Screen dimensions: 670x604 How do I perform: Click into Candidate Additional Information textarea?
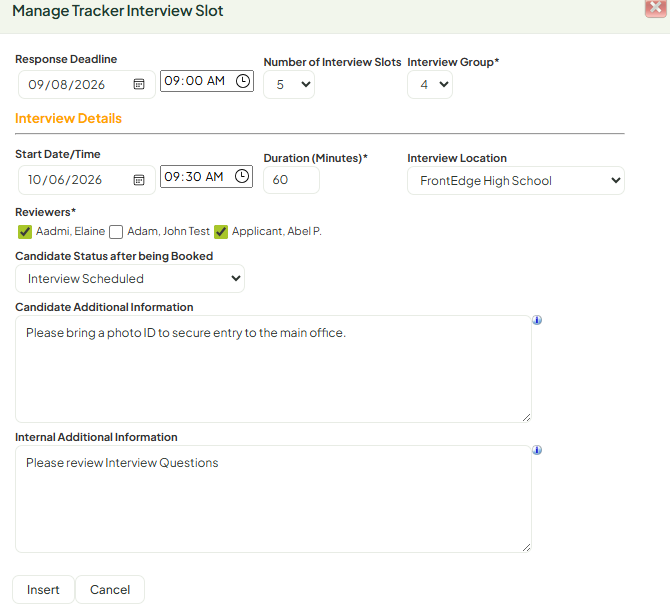[273, 369]
